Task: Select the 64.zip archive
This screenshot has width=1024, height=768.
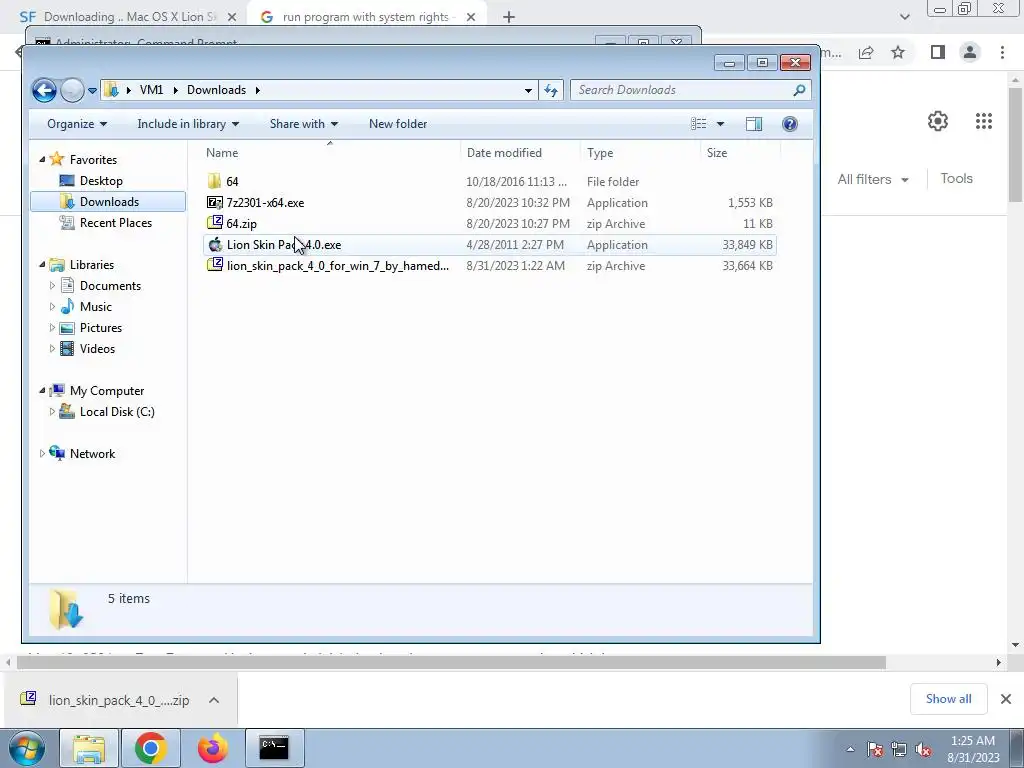Action: tap(490, 223)
